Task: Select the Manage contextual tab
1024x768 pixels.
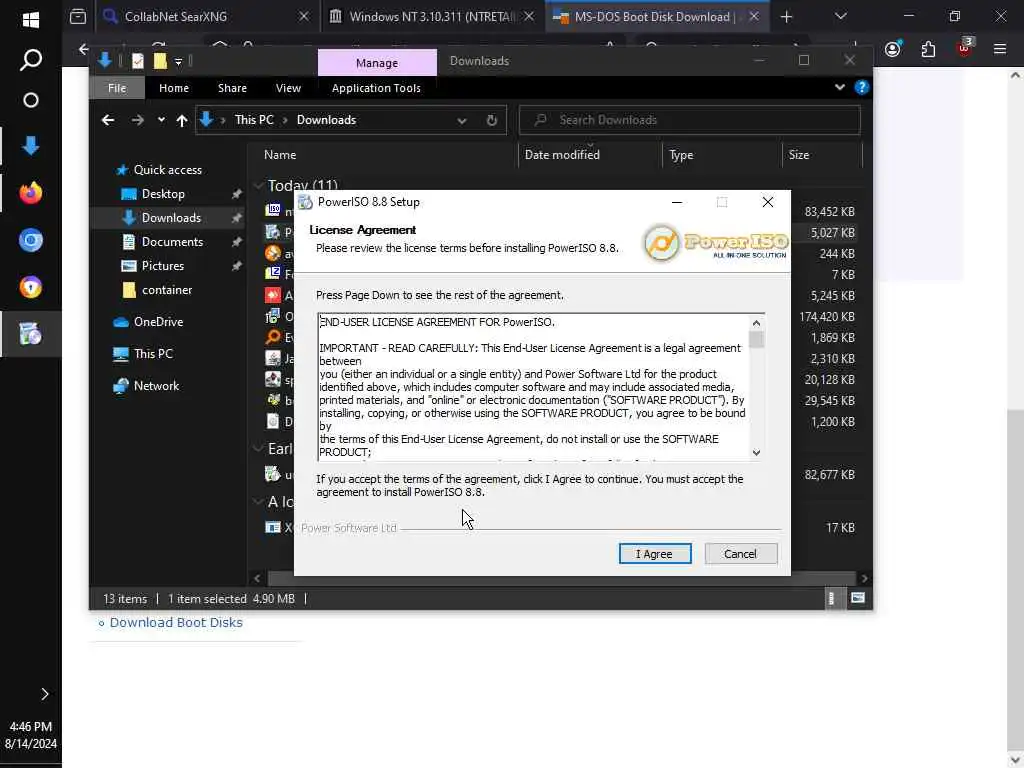Action: pyautogui.click(x=377, y=63)
